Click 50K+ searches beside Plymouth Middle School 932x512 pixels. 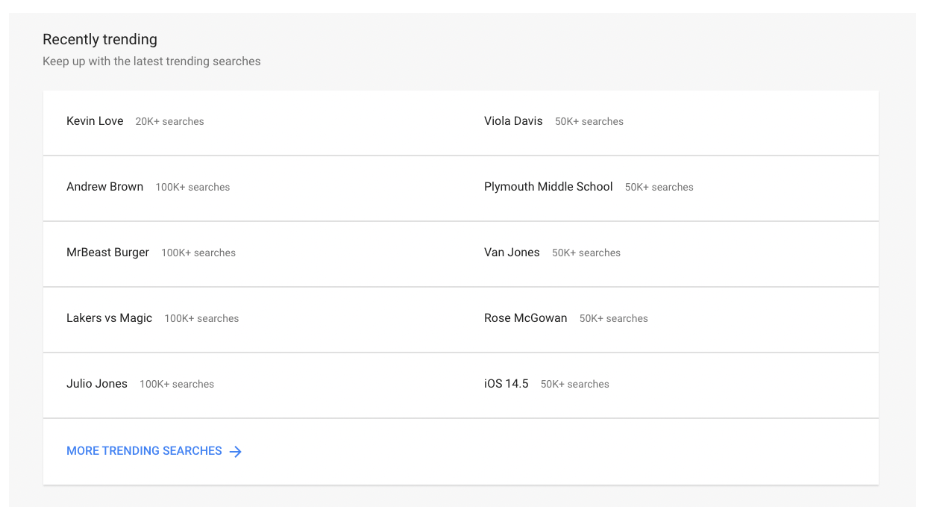click(x=659, y=188)
